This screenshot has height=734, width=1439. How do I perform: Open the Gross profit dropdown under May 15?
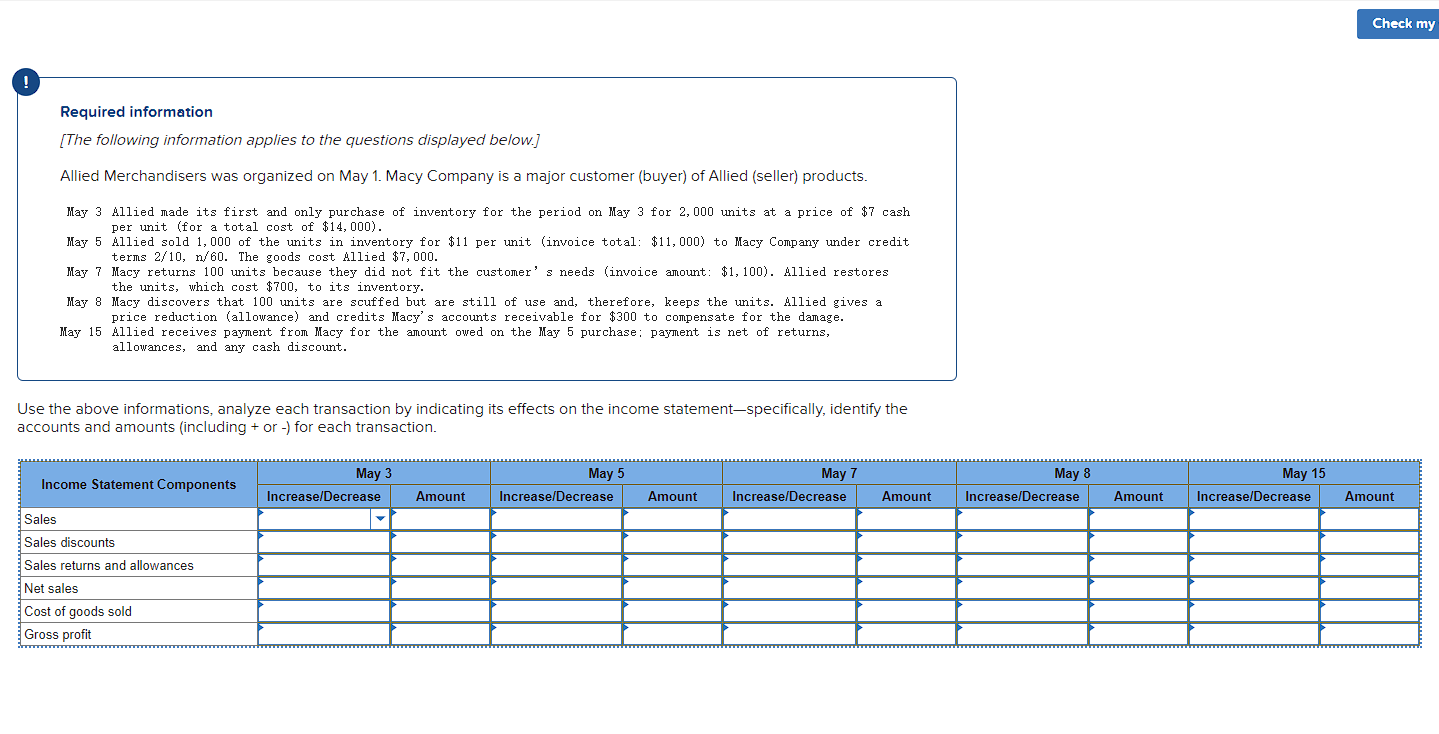coord(1253,634)
